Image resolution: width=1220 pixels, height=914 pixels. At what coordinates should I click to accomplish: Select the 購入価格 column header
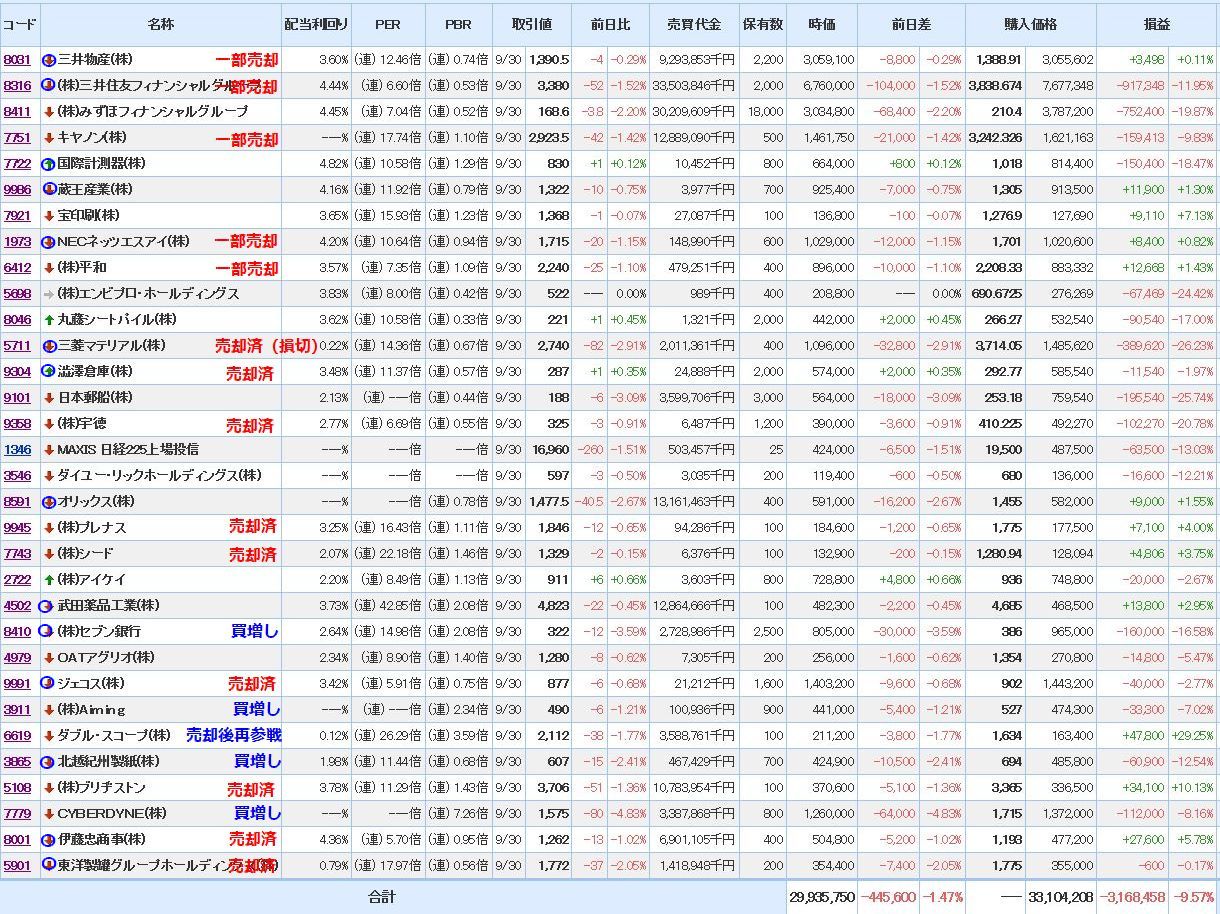[1030, 24]
